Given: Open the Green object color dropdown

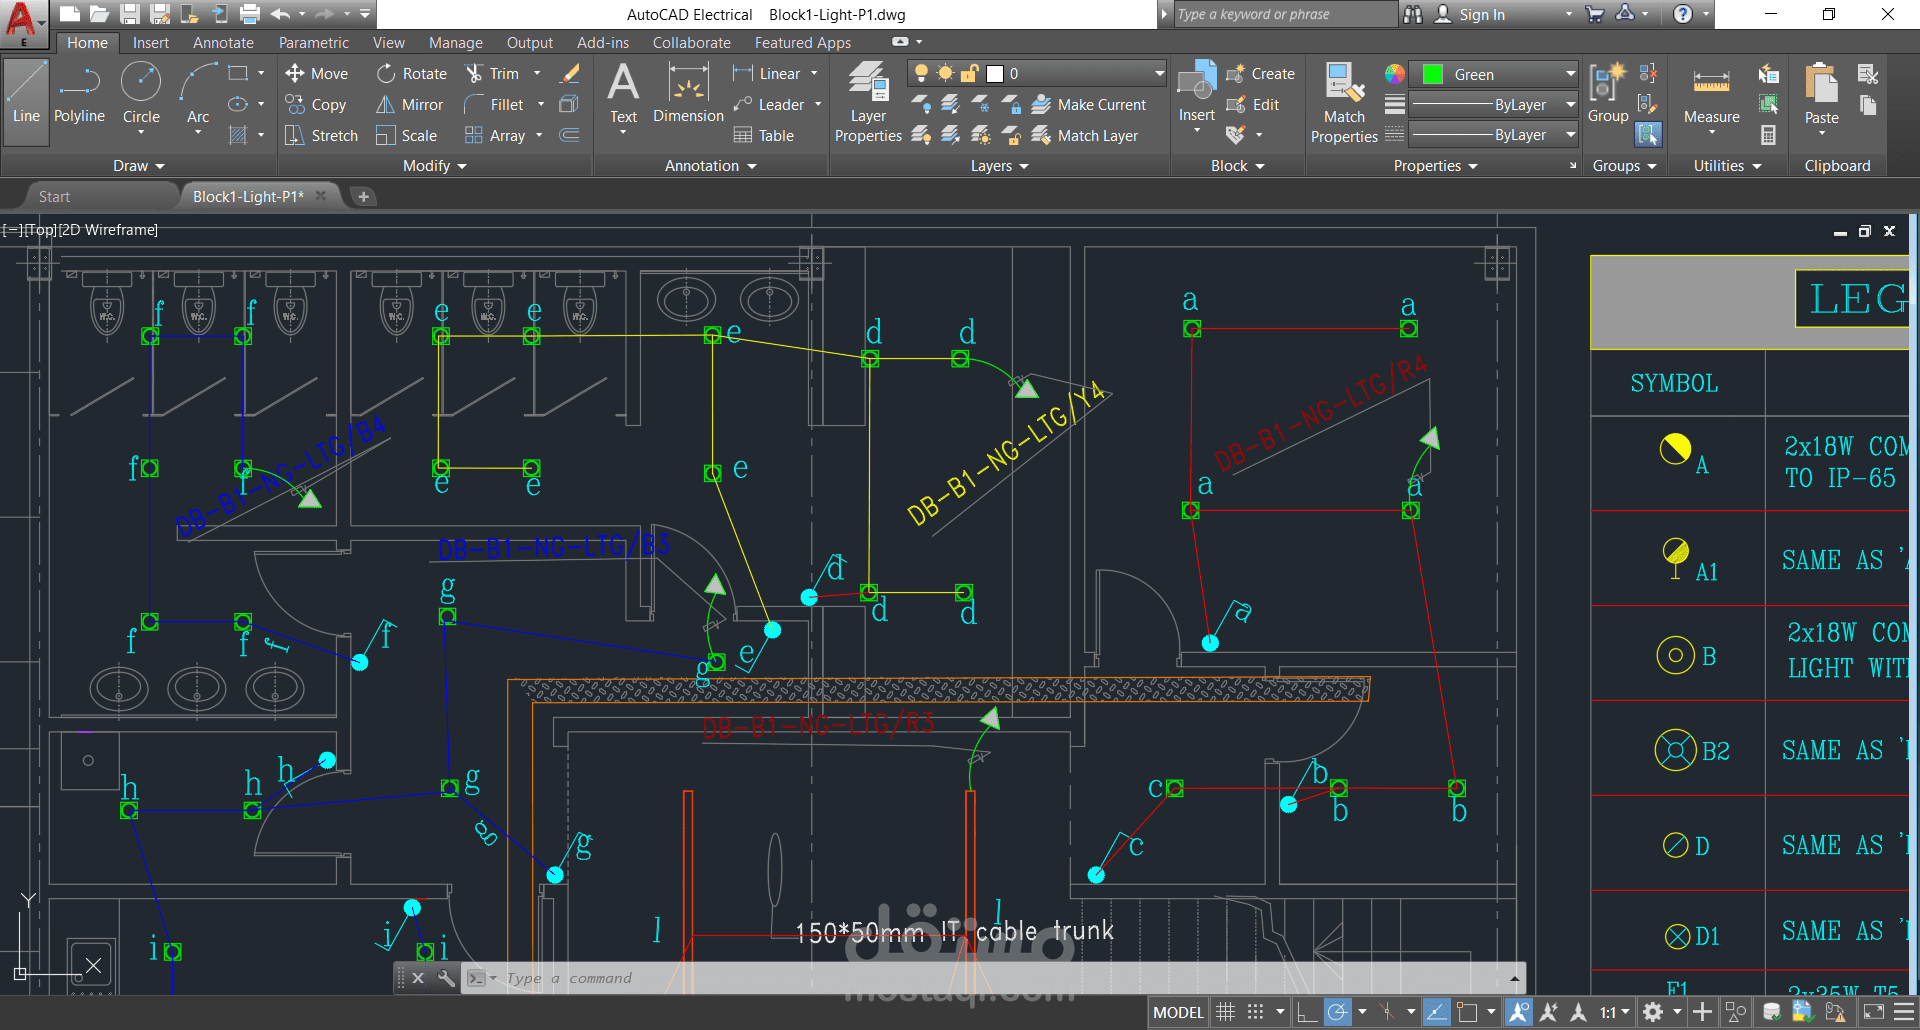Looking at the screenshot, I should [x=1494, y=74].
